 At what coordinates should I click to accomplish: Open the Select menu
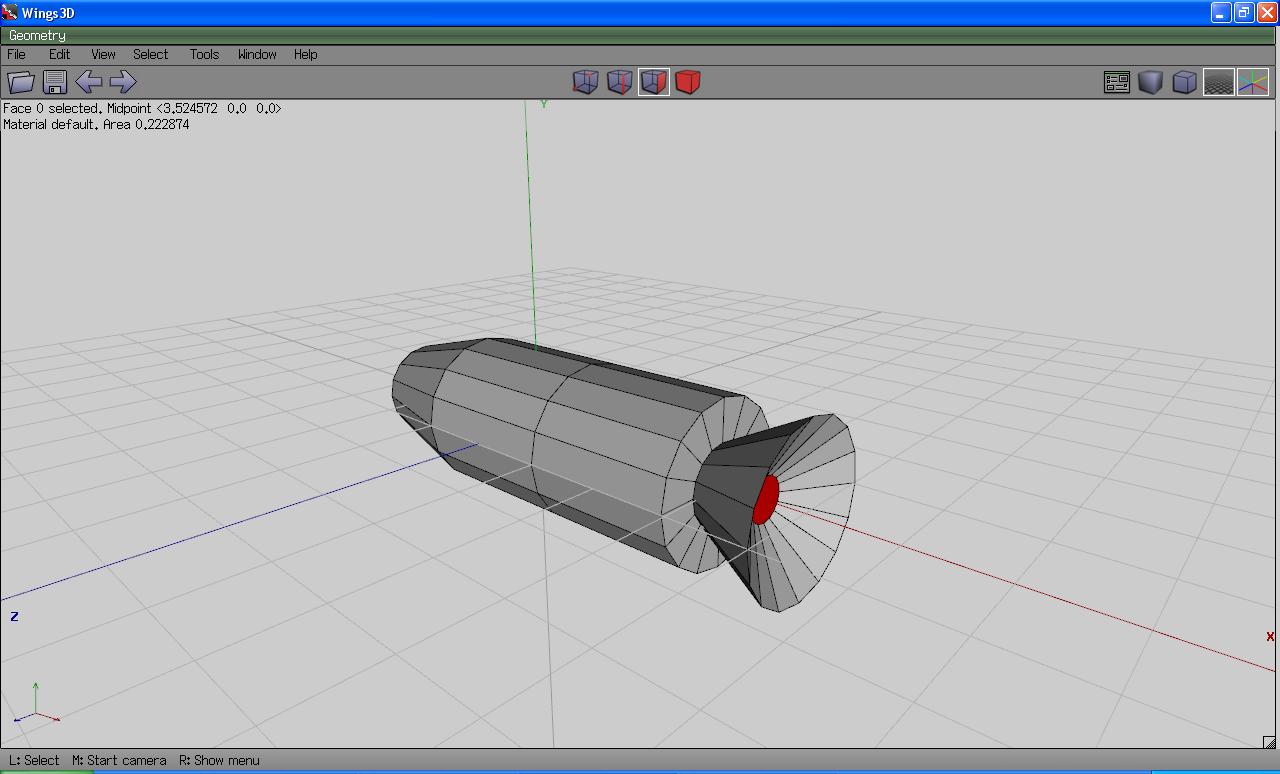[151, 54]
